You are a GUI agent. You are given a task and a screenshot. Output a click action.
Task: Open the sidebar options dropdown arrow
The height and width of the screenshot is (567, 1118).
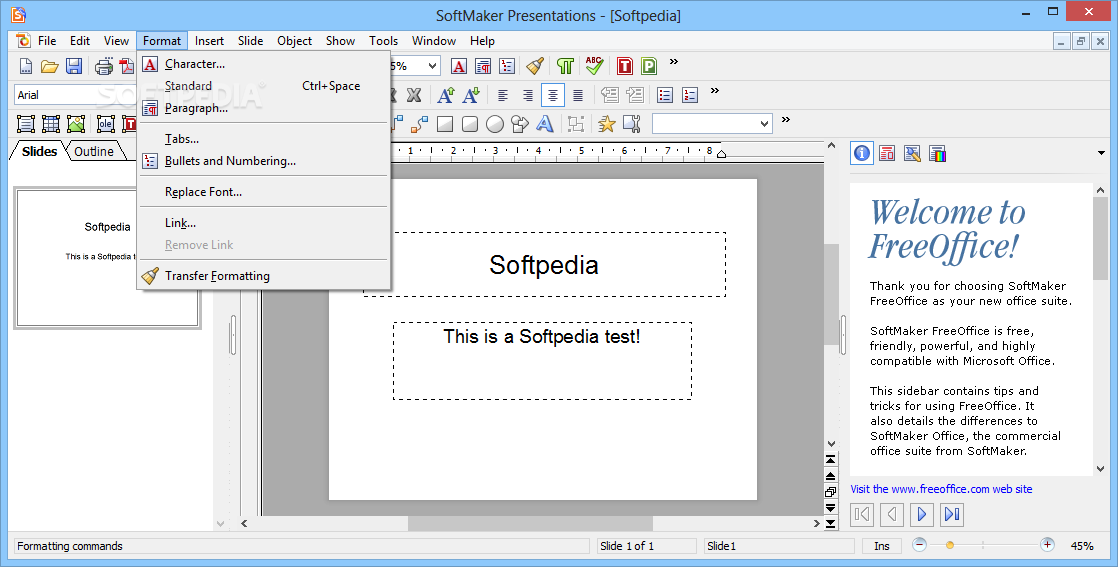1101,153
